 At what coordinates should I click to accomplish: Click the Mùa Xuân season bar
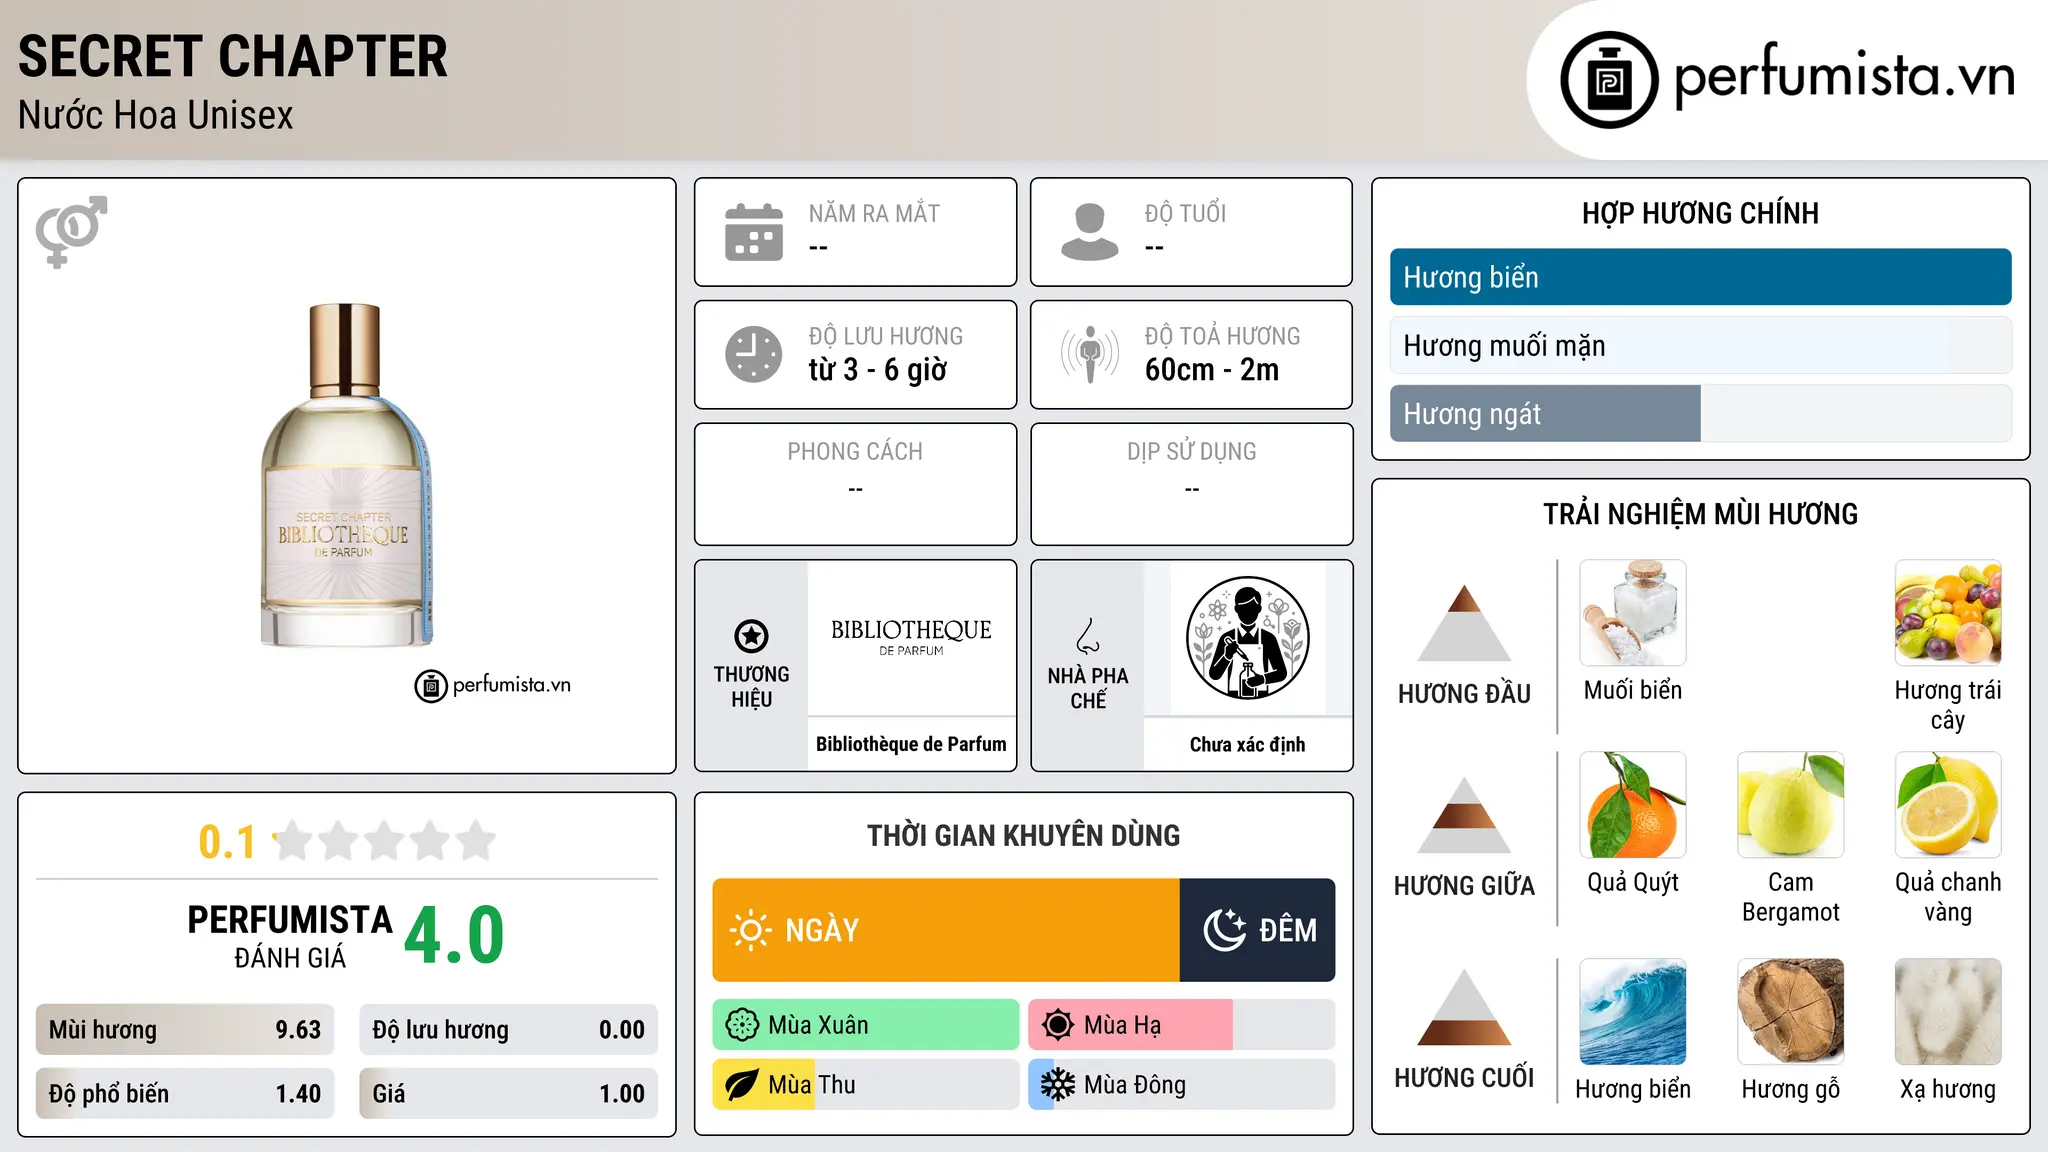866,1025
